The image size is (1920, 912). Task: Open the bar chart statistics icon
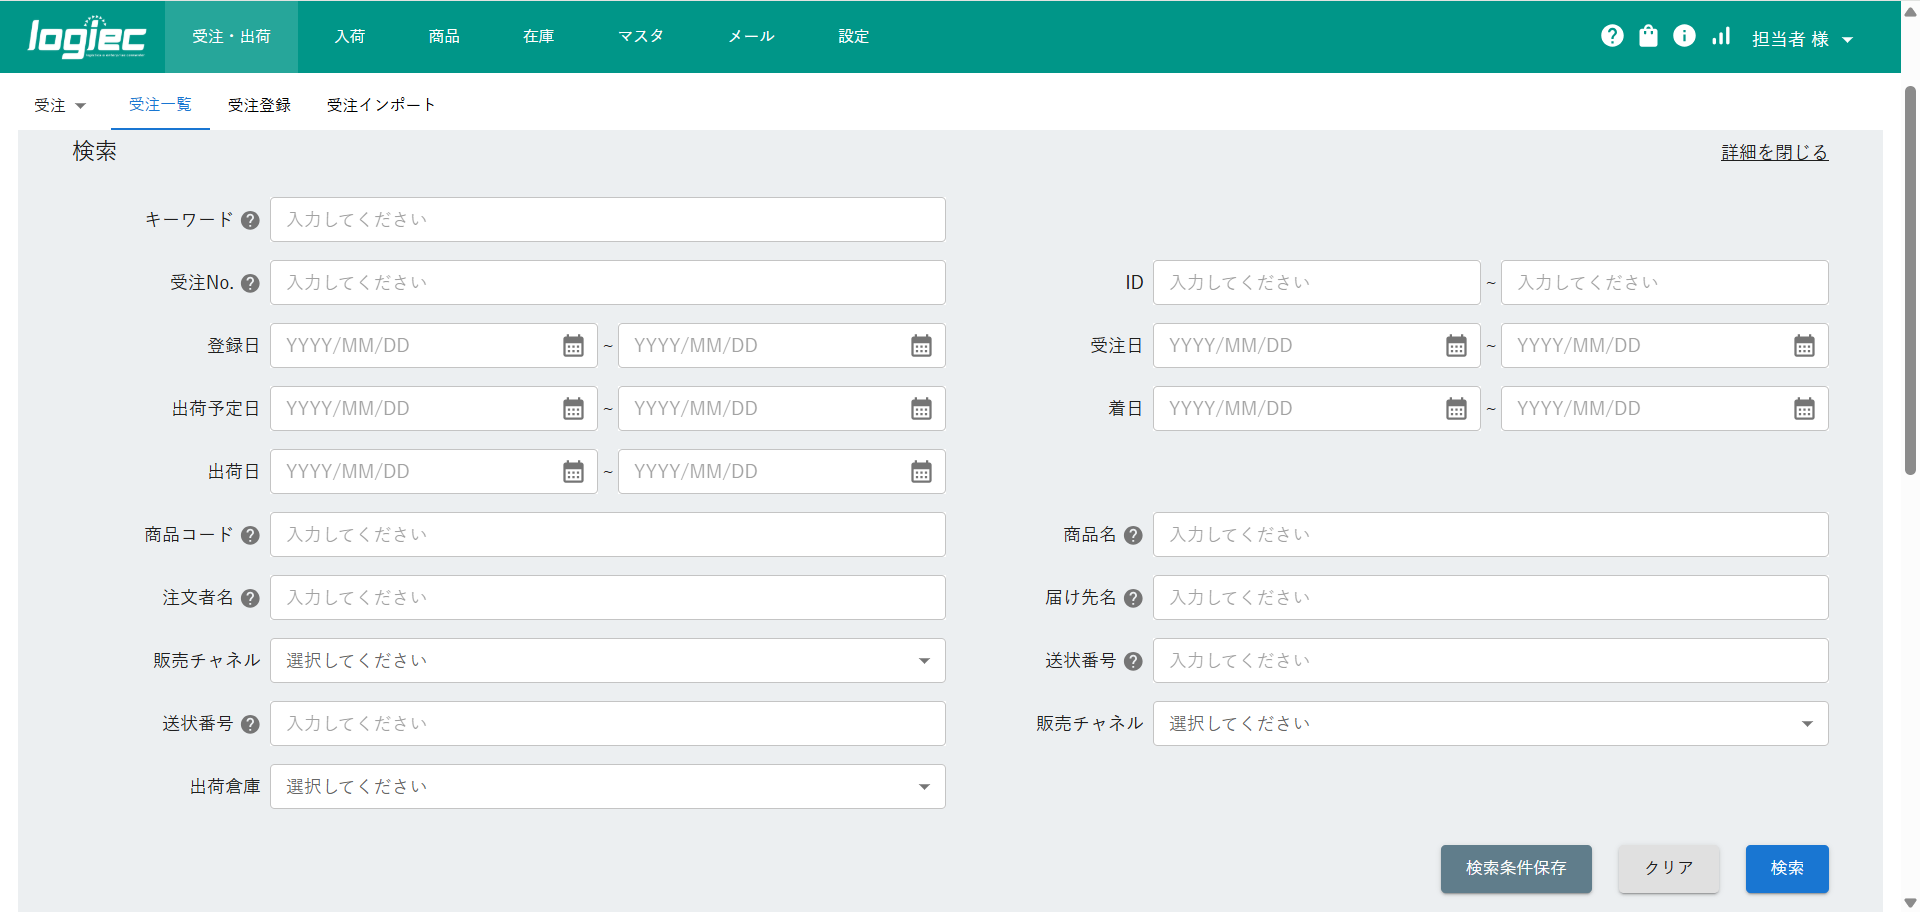[1720, 36]
